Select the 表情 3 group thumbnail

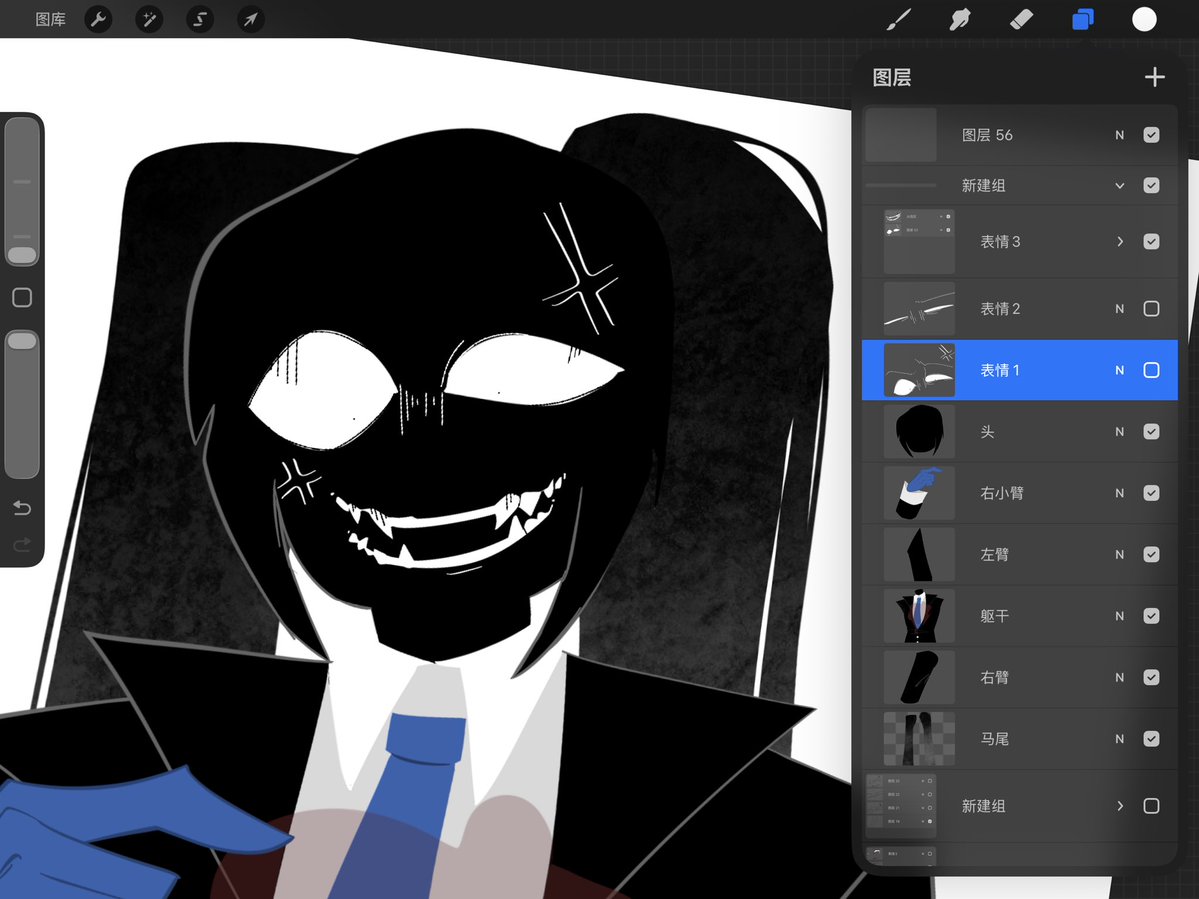click(919, 242)
